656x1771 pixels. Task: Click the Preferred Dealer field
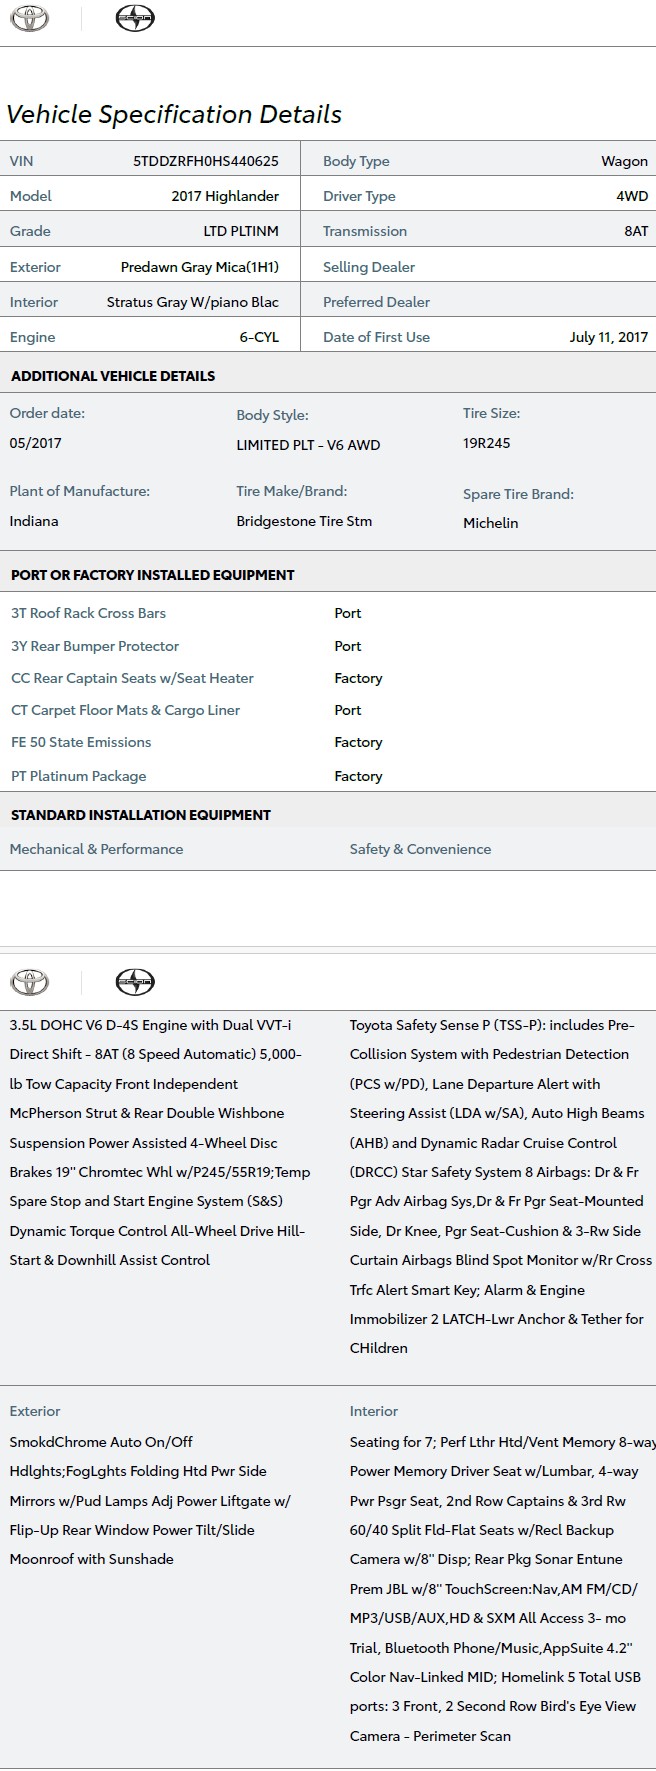pyautogui.click(x=376, y=302)
